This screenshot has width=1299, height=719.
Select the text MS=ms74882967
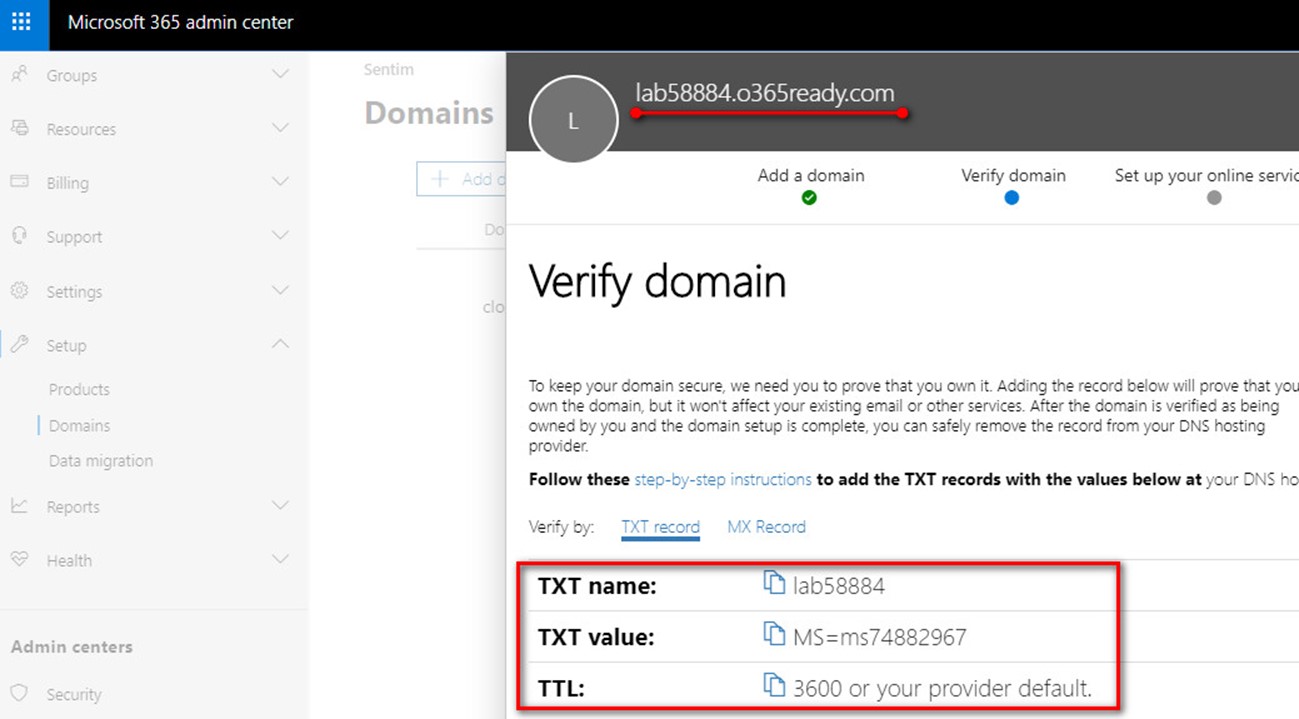(x=880, y=637)
